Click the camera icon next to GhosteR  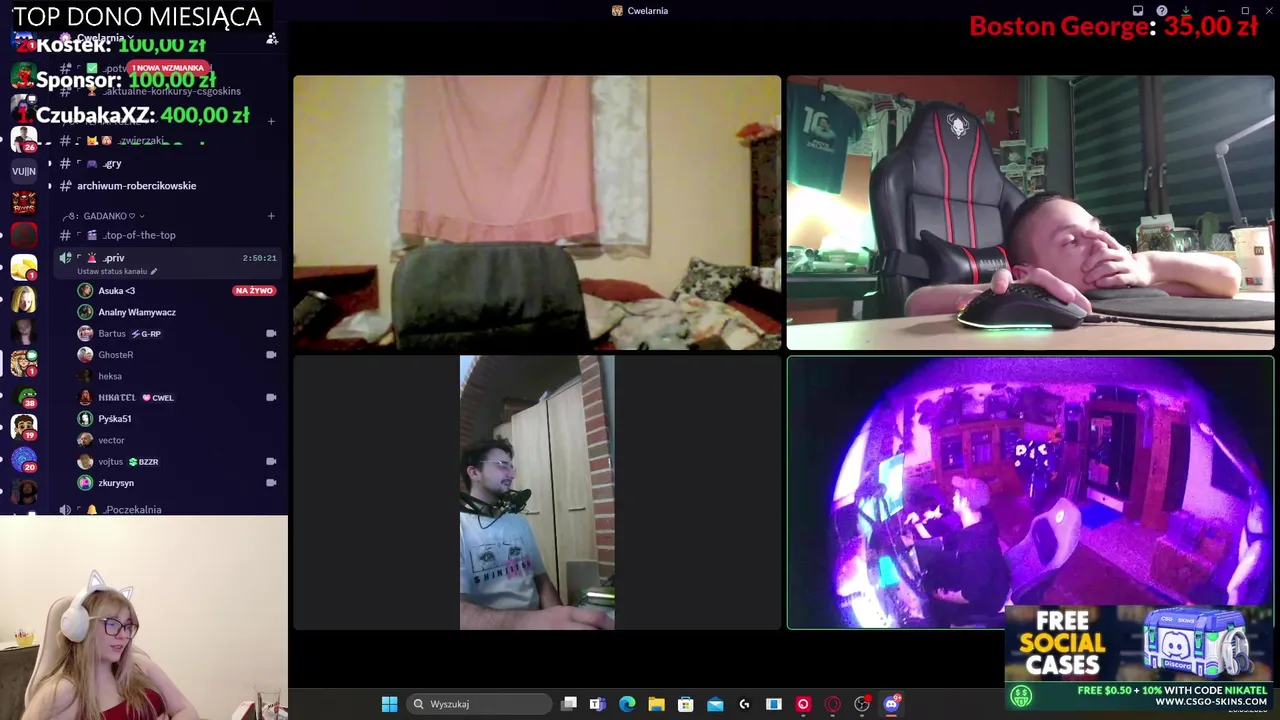(271, 355)
